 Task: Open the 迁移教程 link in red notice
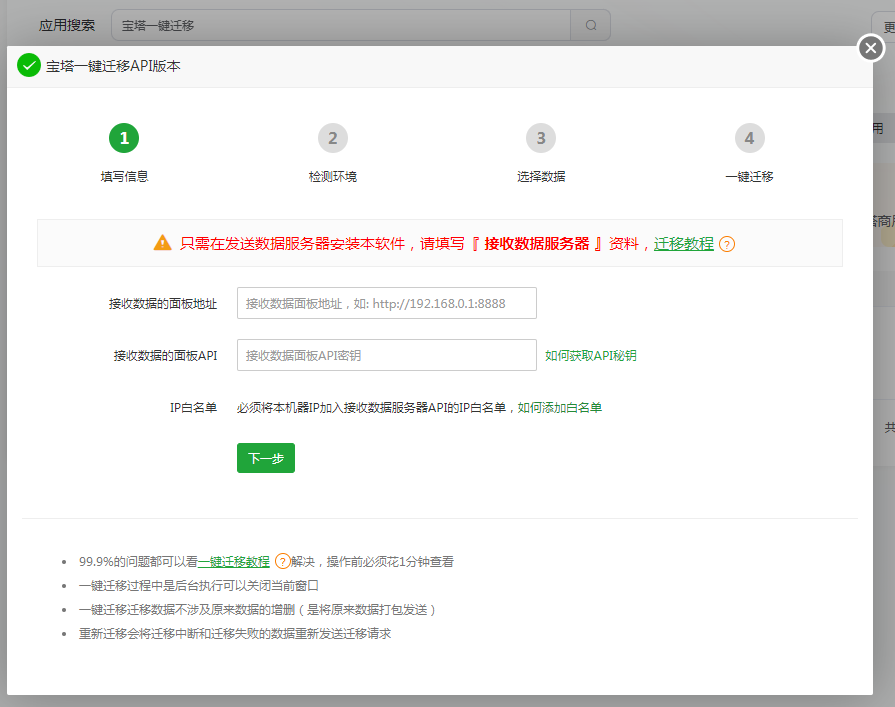(x=684, y=244)
